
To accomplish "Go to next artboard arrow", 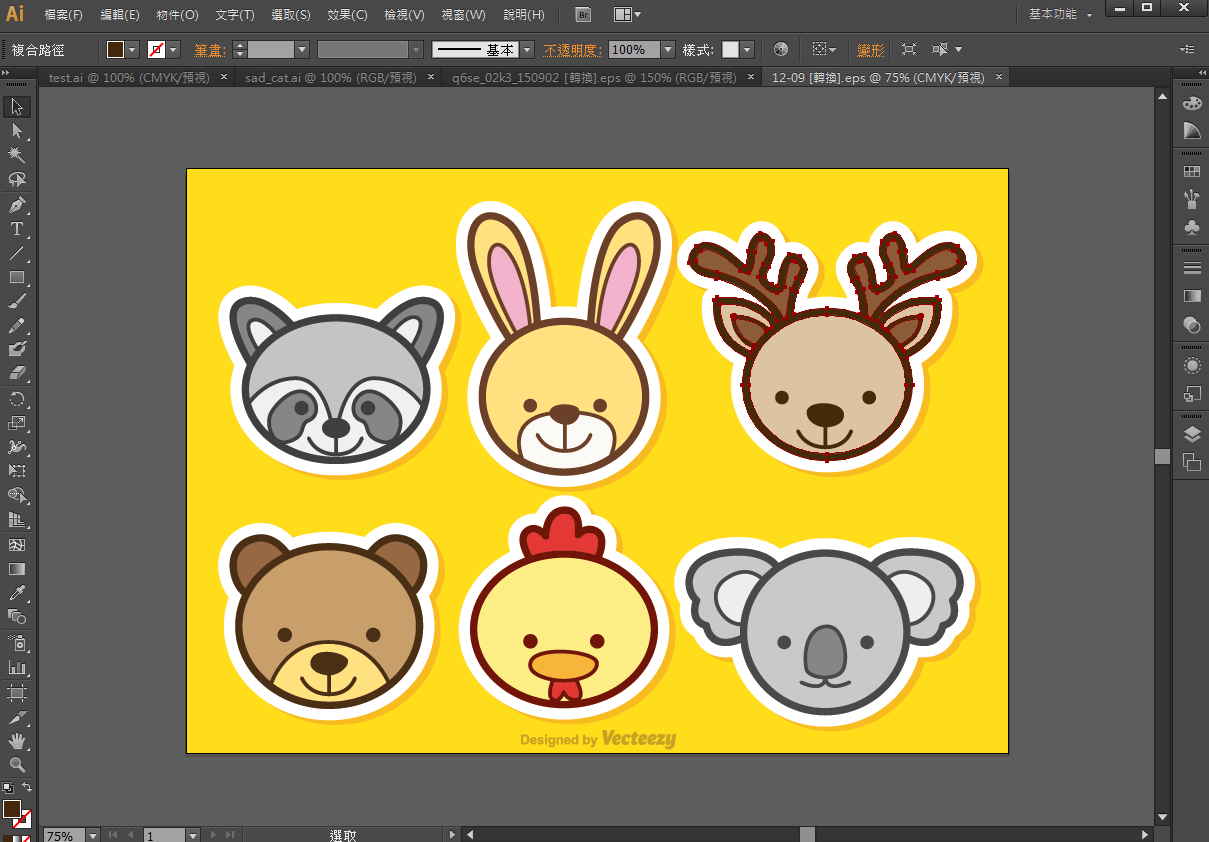I will [x=211, y=835].
